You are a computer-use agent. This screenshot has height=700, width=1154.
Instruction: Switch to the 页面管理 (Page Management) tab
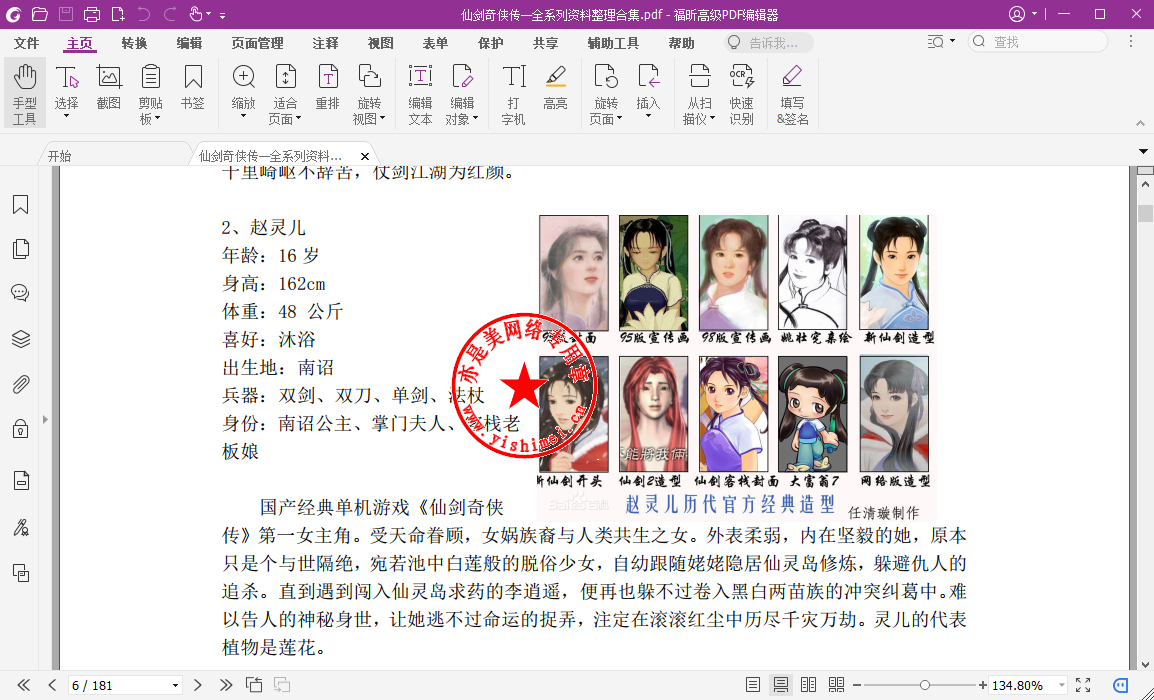click(x=258, y=43)
